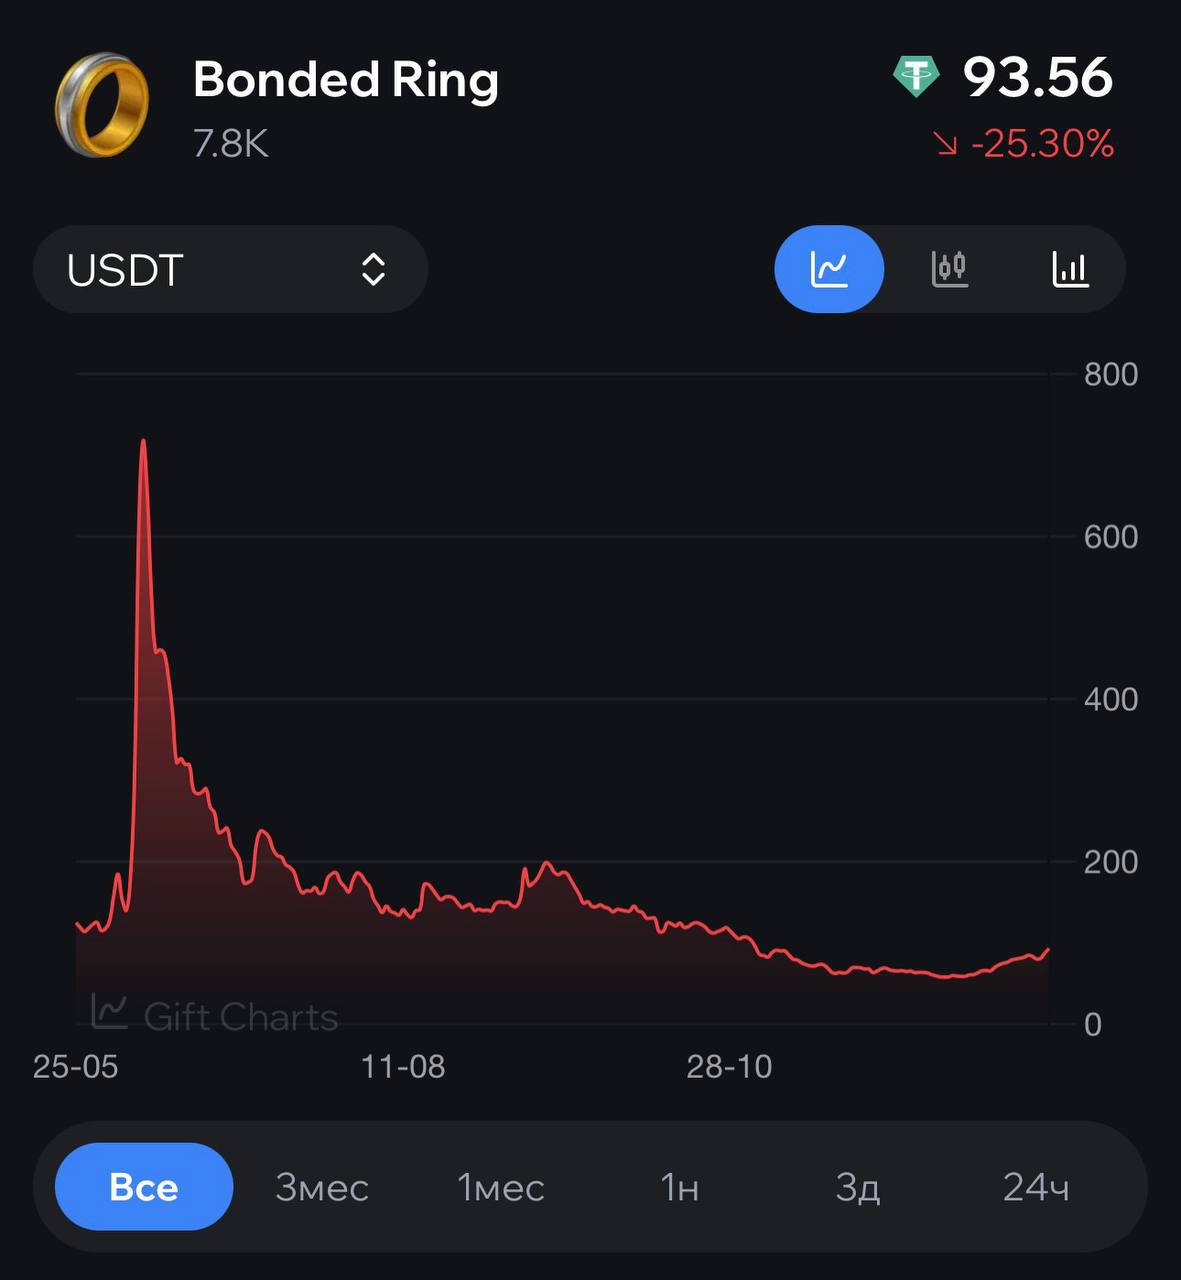Screen dimensions: 1181x1280
Task: Switch to candlestick chart view
Action: click(x=949, y=269)
